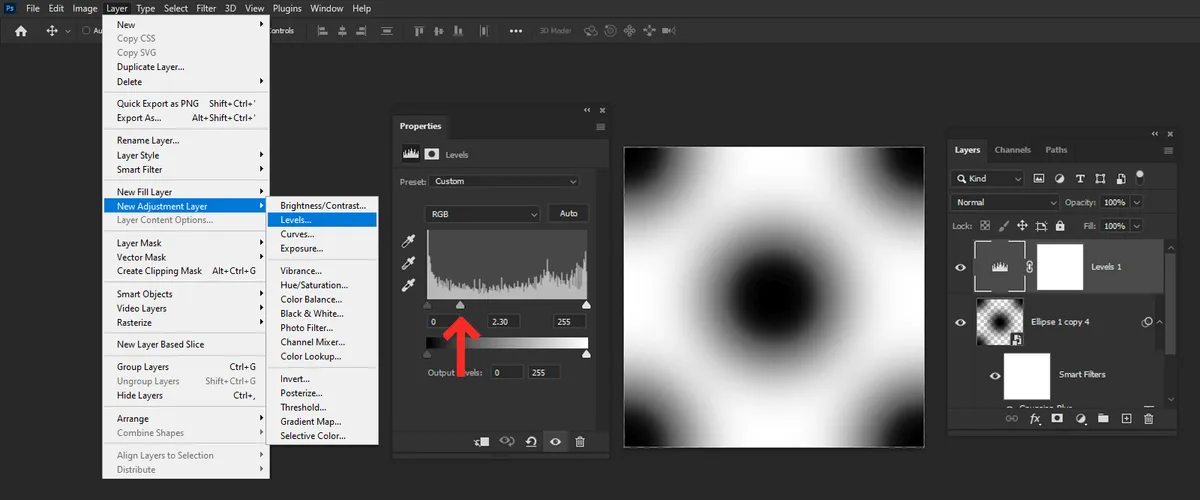Reset adjustment defaults in Properties panel
Viewport: 1200px width, 500px height.
(x=531, y=441)
